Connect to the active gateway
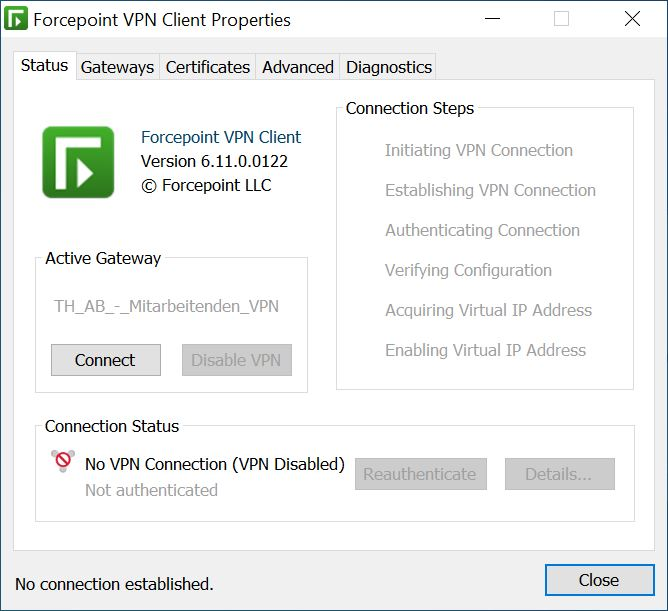This screenshot has width=668, height=611. tap(106, 360)
